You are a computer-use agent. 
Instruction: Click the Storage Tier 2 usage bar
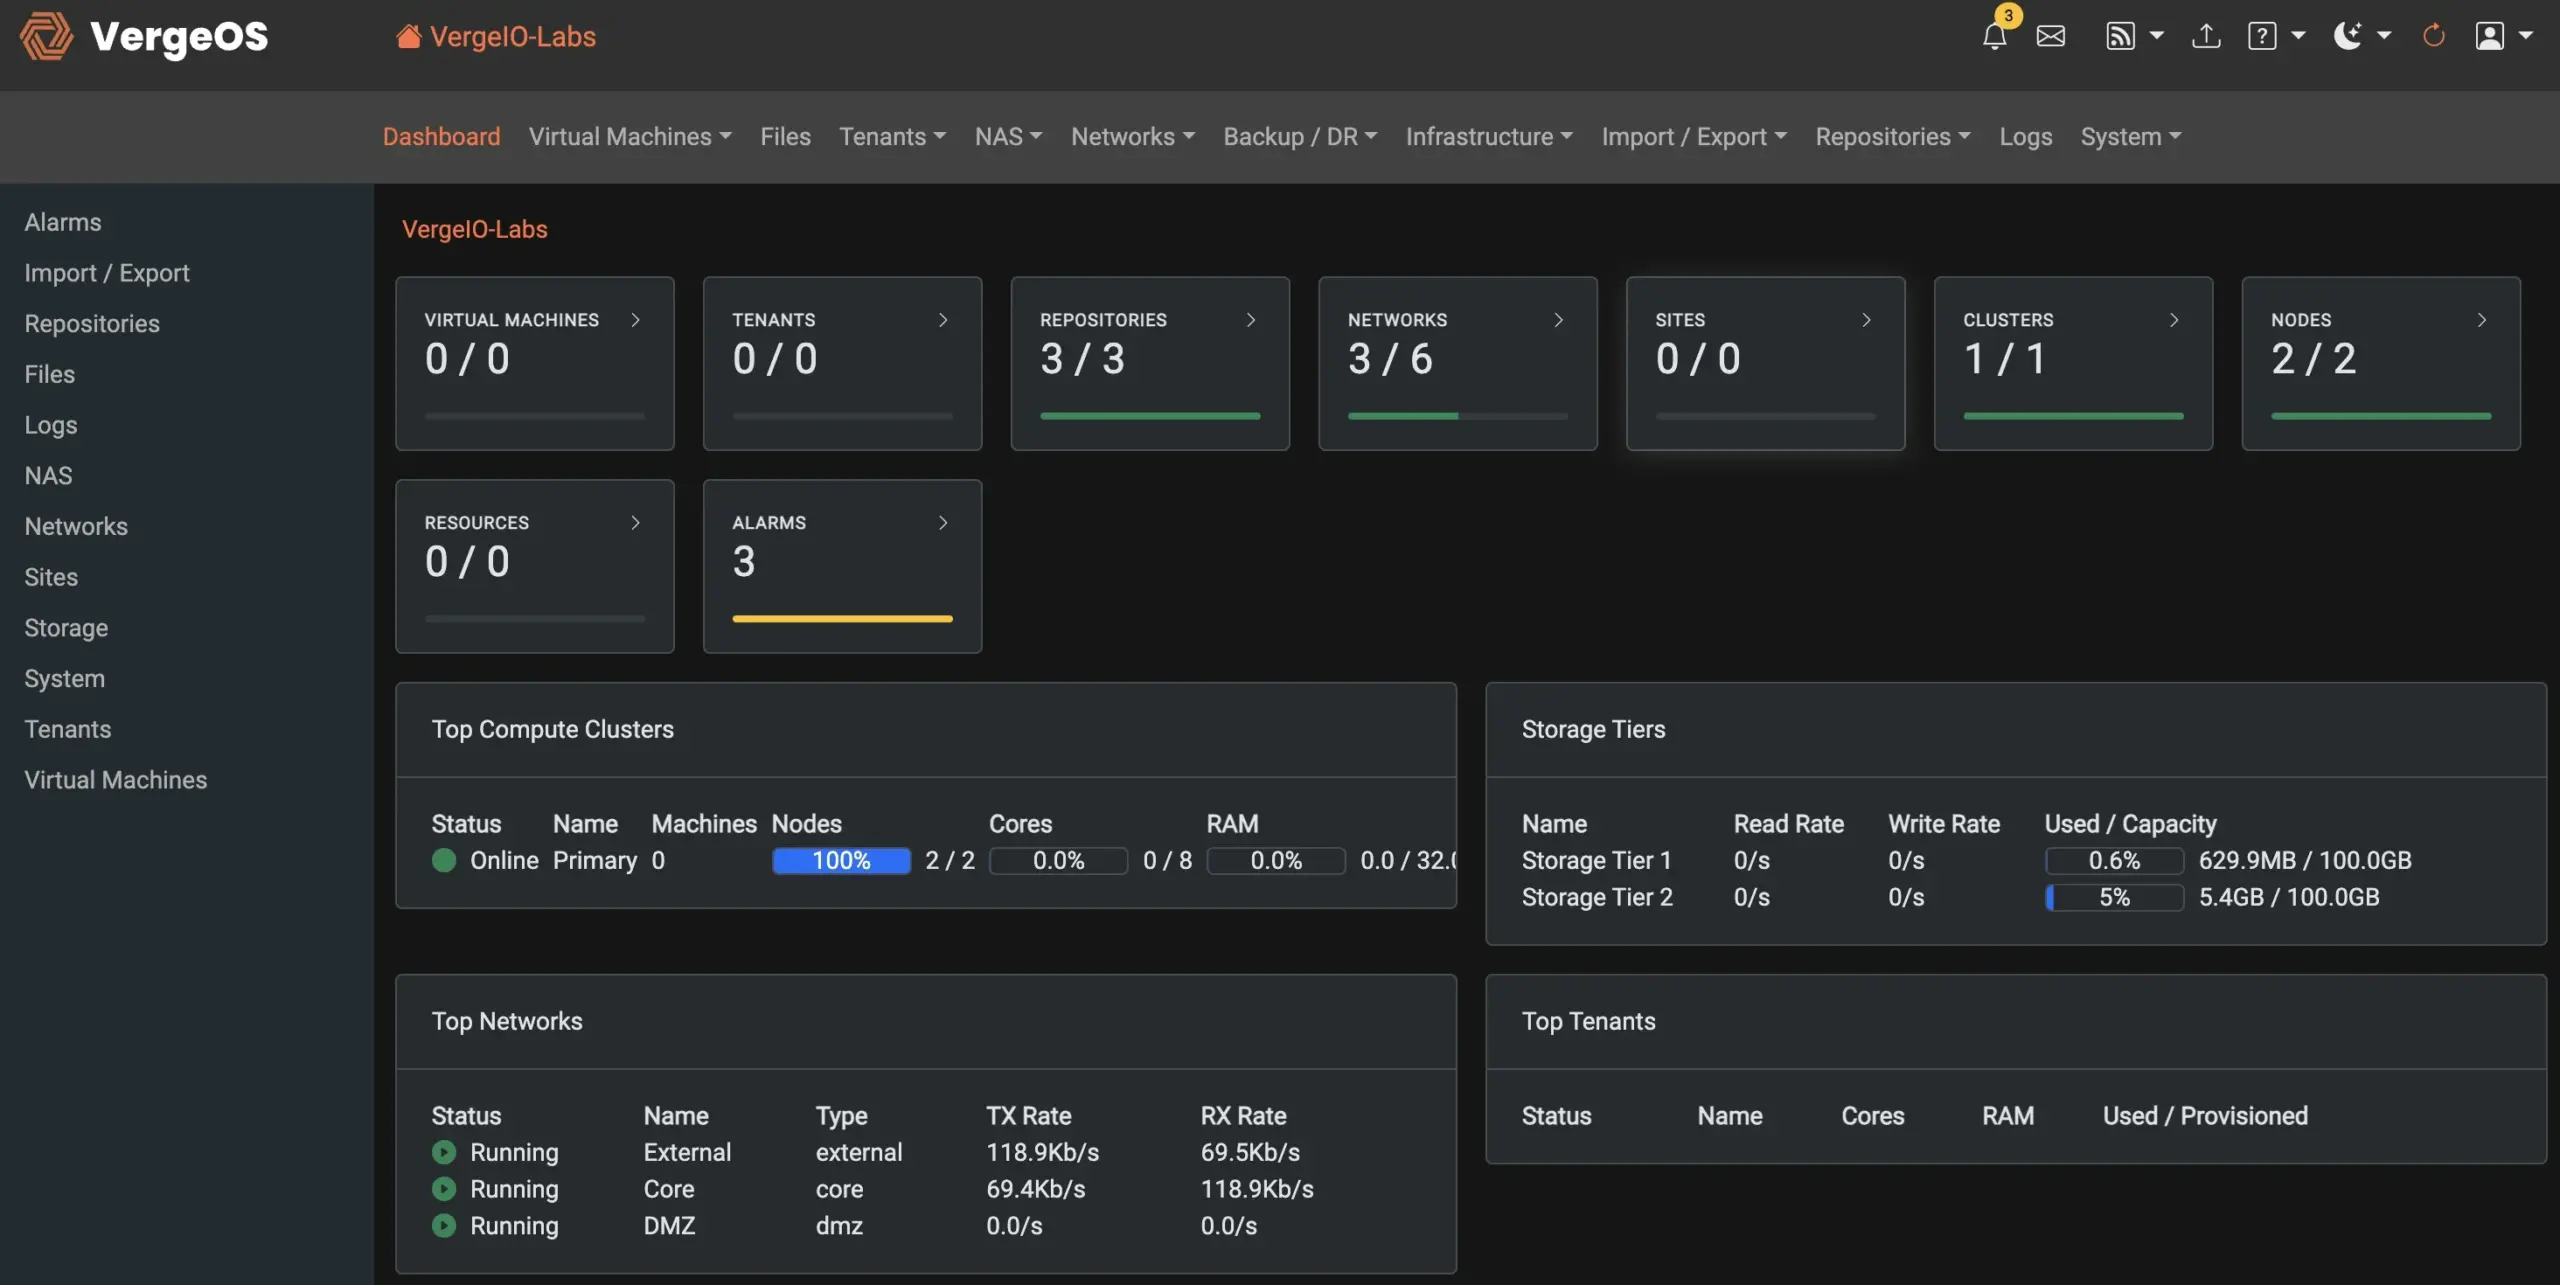click(2114, 897)
